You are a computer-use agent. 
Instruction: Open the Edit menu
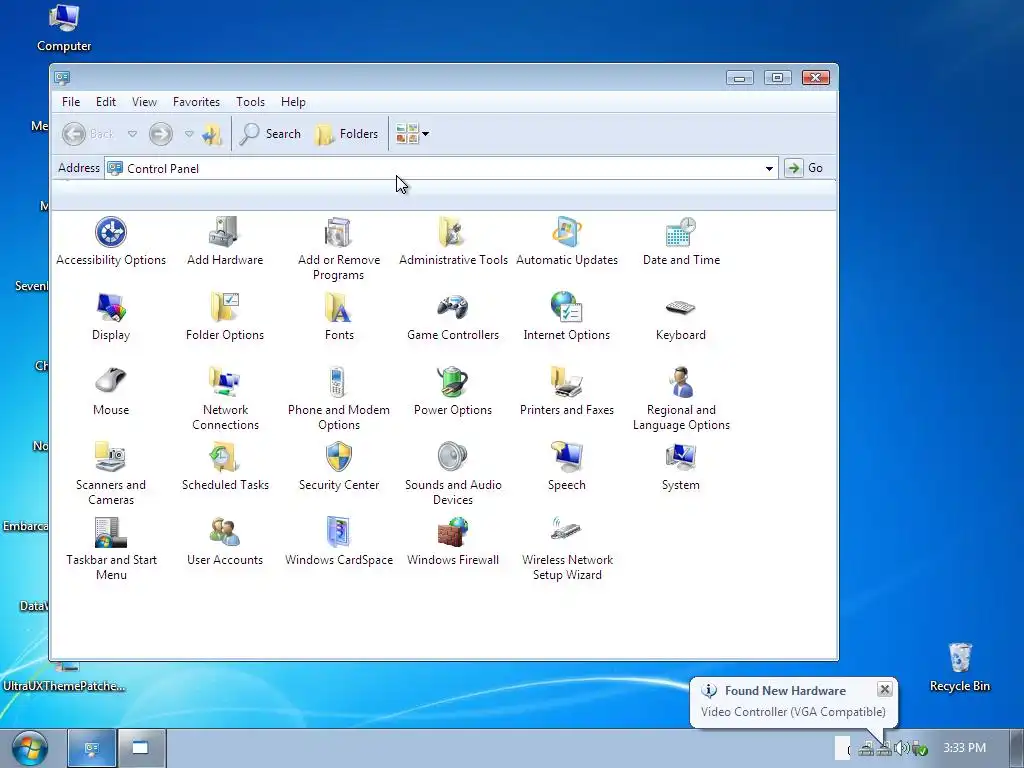tap(106, 102)
